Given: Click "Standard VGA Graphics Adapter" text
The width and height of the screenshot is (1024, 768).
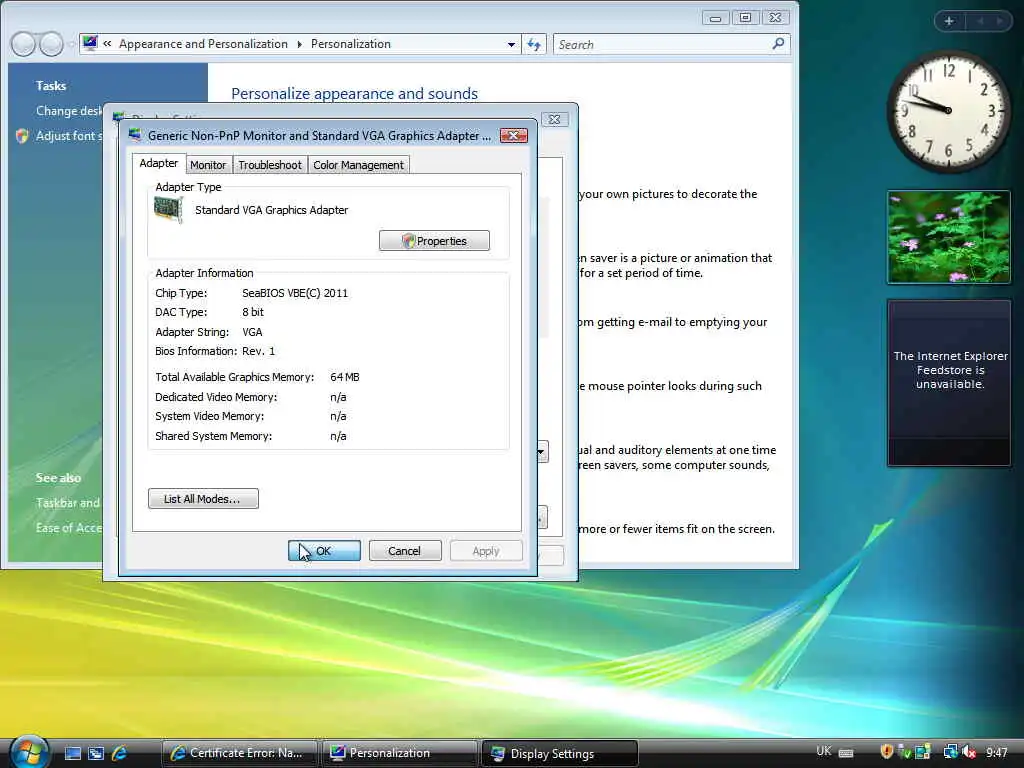Looking at the screenshot, I should 272,210.
